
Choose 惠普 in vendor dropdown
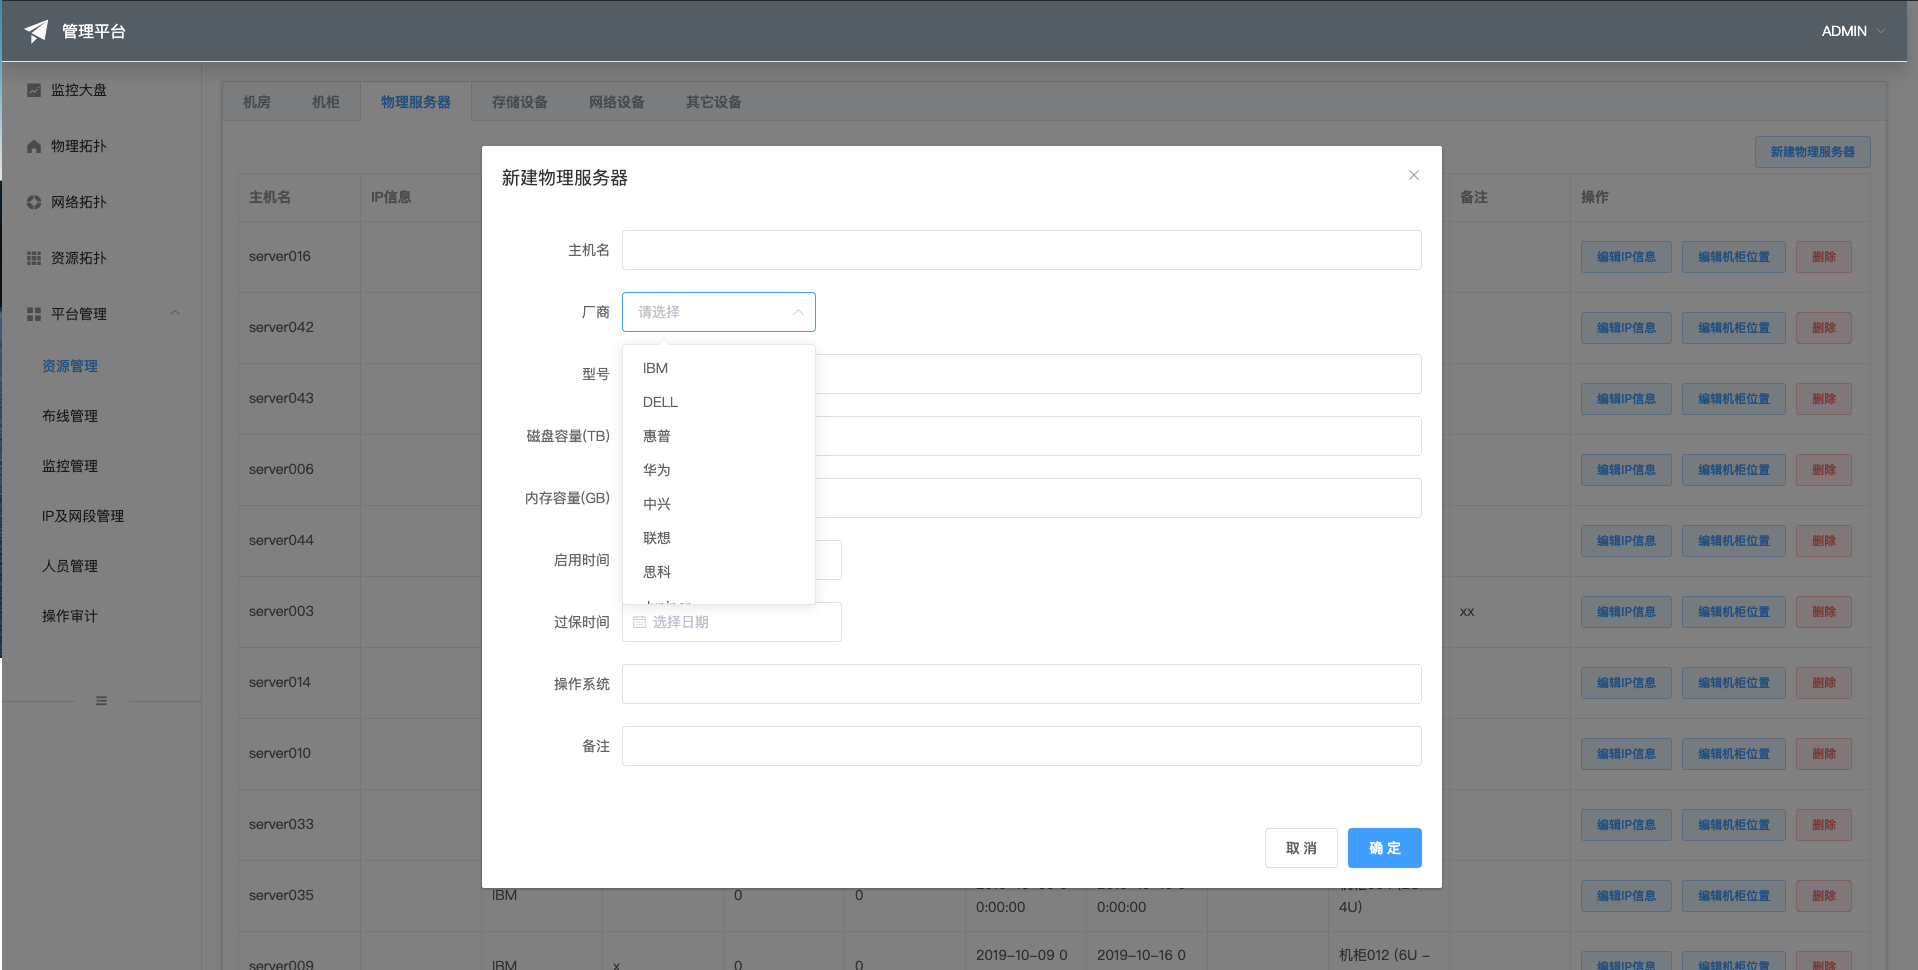(x=719, y=436)
